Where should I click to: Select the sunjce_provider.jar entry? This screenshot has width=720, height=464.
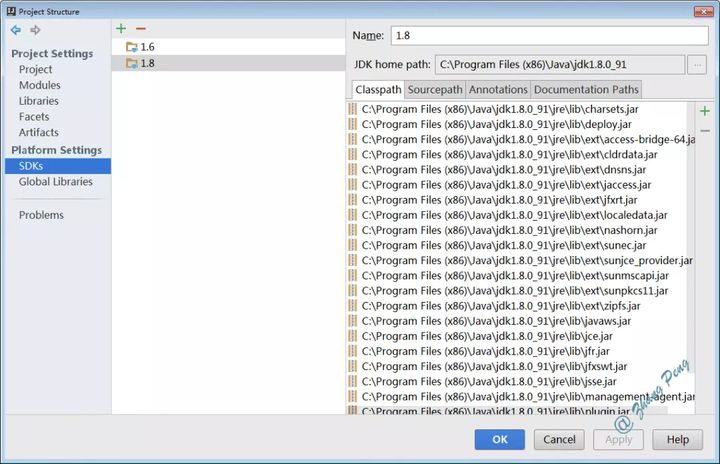coord(527,260)
